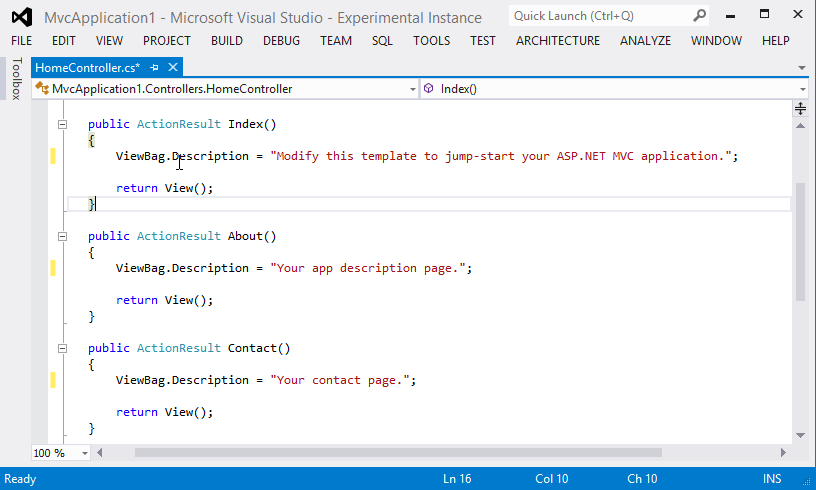Collapse the About() method outline

[x=62, y=236]
